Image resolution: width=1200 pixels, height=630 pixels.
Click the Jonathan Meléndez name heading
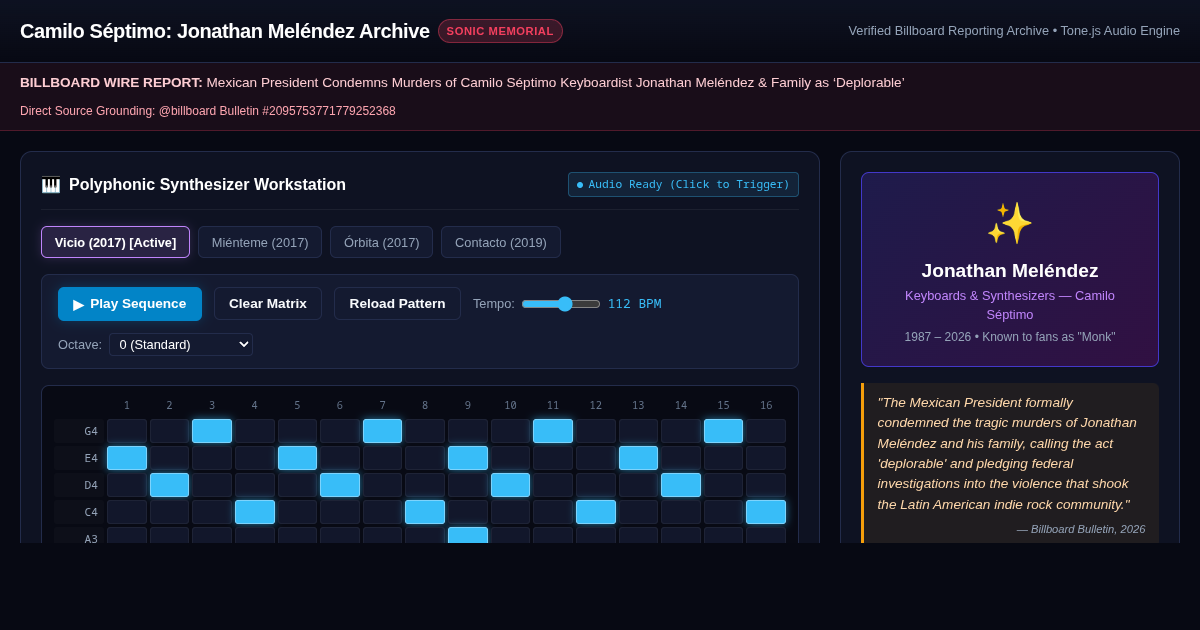(1010, 271)
